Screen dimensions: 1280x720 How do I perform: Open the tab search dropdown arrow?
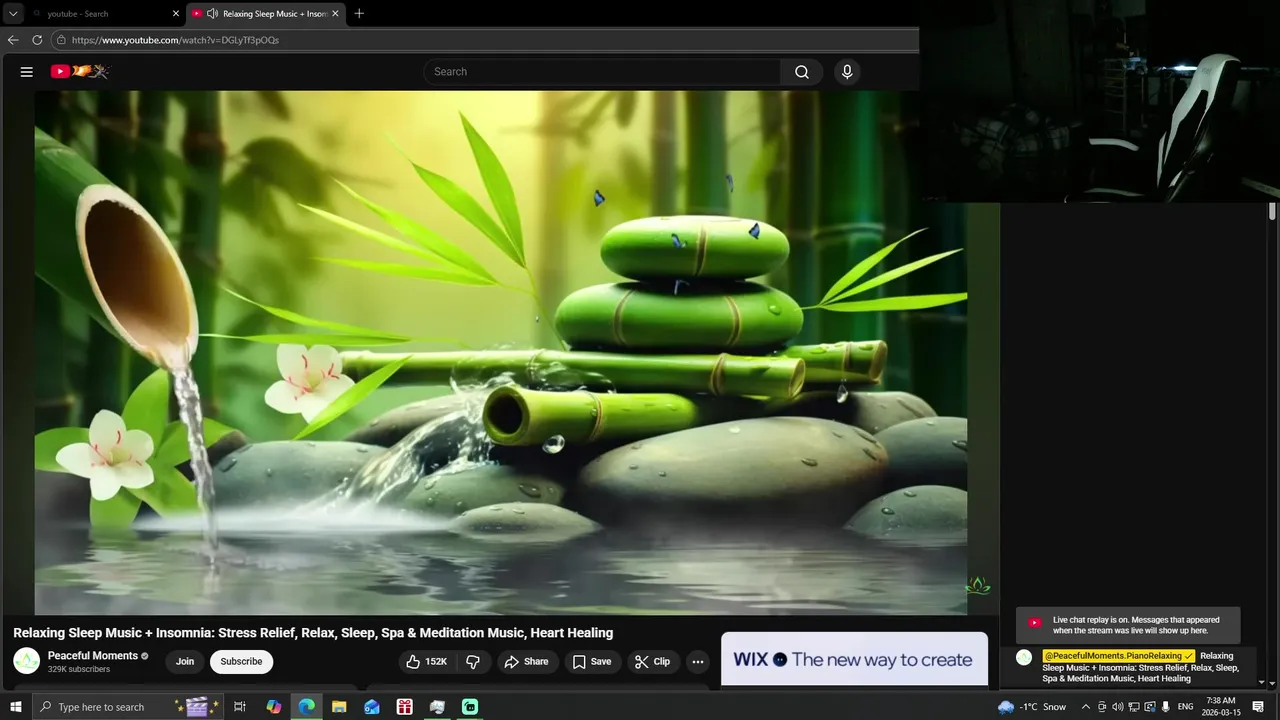(13, 14)
